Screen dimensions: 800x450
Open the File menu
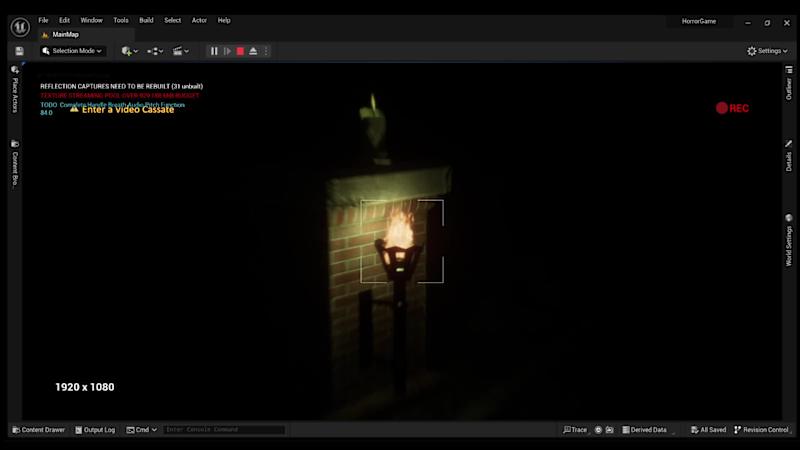pos(43,20)
